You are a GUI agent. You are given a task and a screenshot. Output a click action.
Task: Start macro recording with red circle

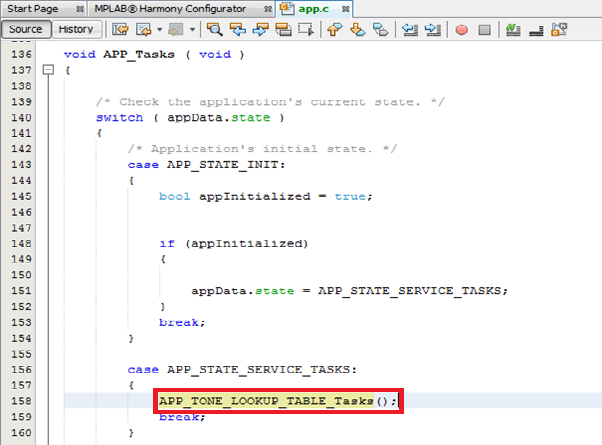tap(462, 30)
